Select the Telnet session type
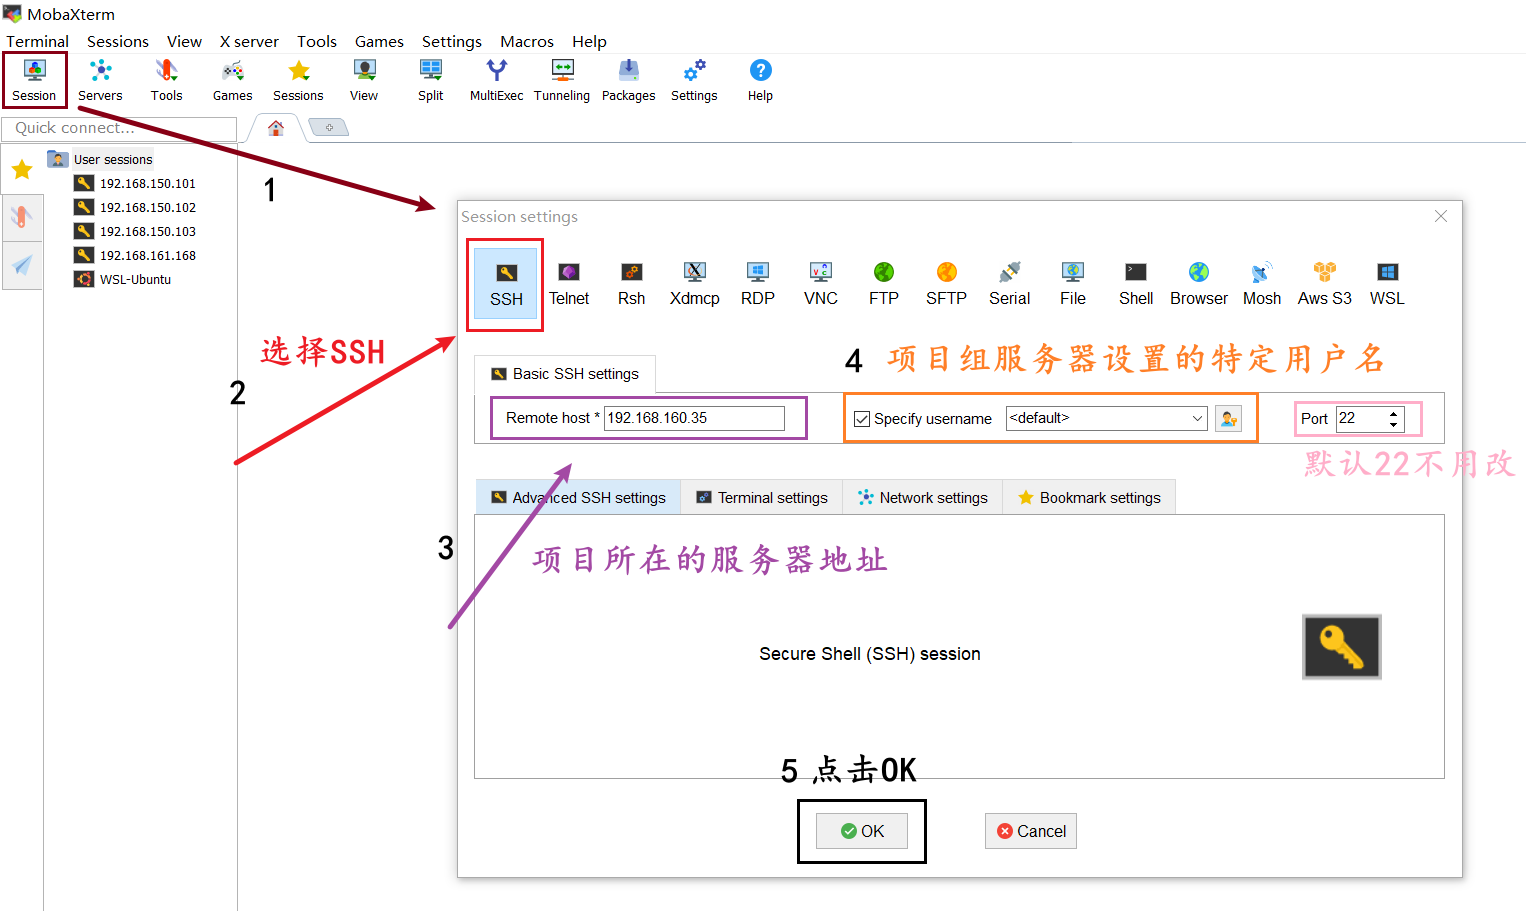The image size is (1526, 911). pyautogui.click(x=569, y=284)
